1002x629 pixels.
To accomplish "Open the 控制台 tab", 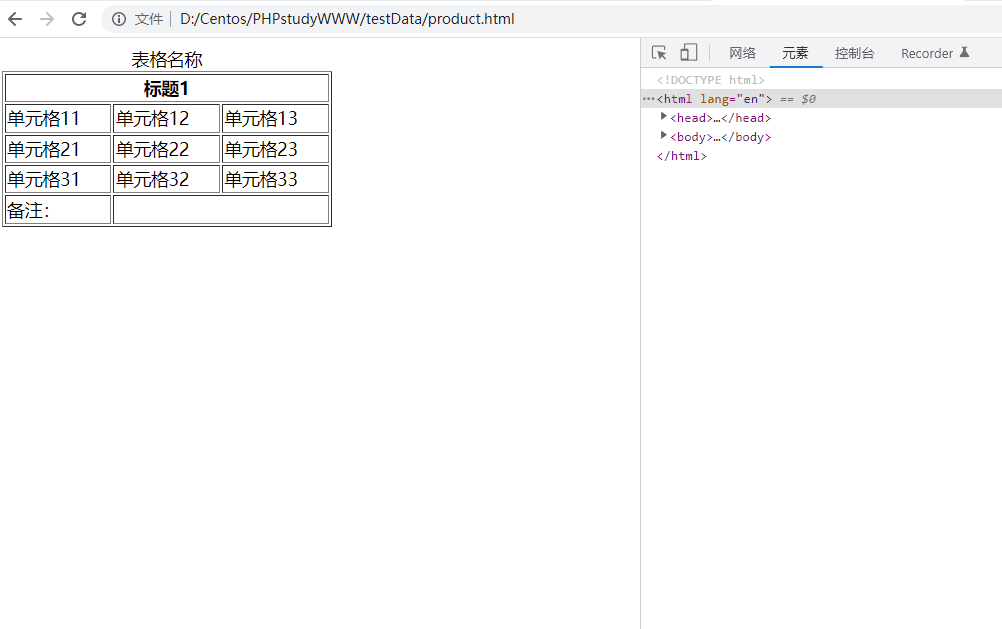I will pos(854,53).
